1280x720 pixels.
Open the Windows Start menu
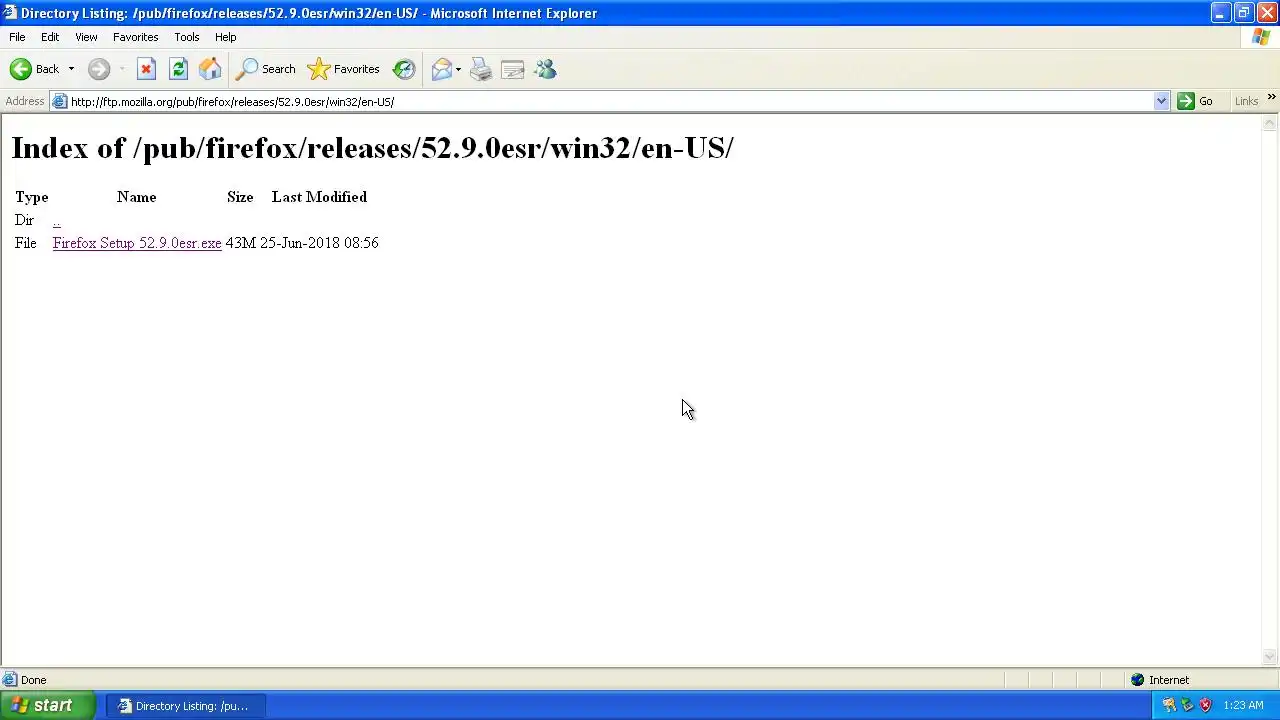(47, 705)
